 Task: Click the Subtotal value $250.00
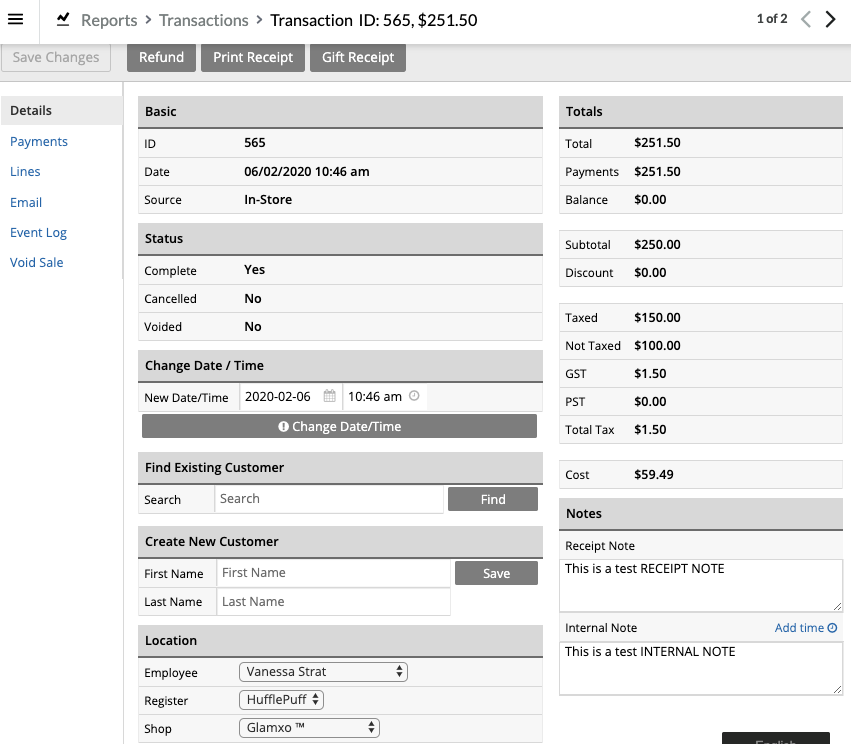click(x=657, y=245)
